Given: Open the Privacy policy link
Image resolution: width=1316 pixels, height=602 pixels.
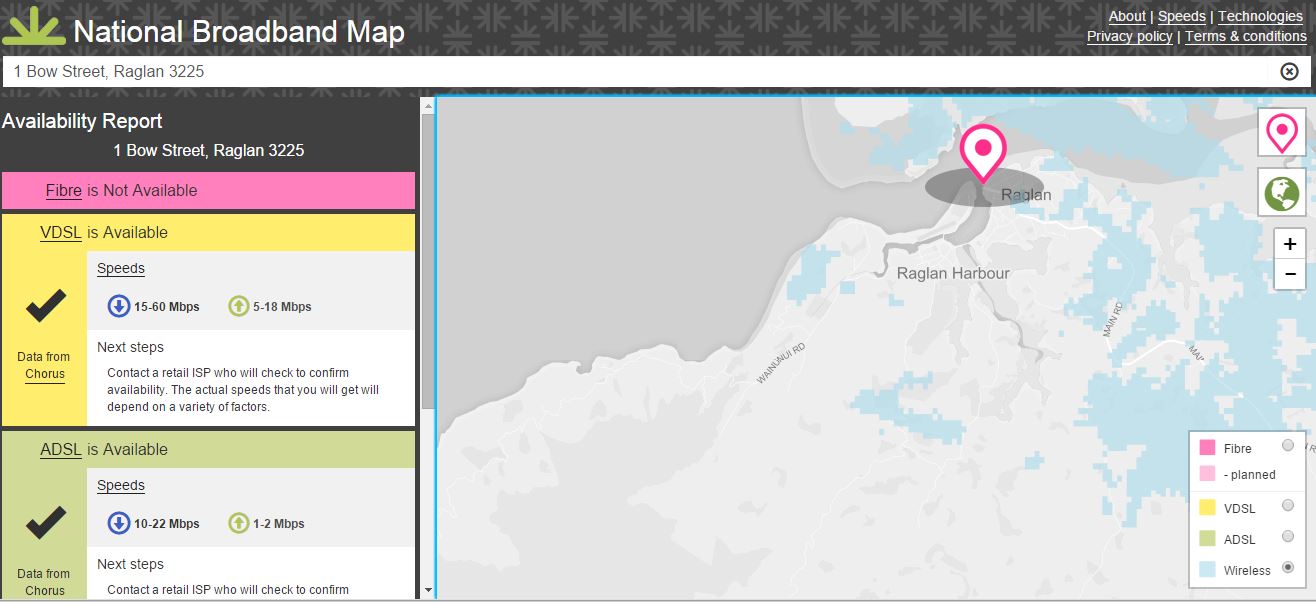Looking at the screenshot, I should [1129, 36].
